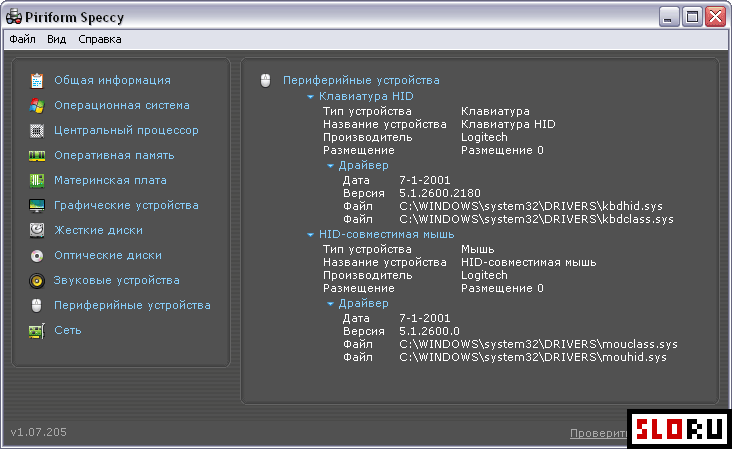Open the Вид menu
The image size is (732, 449).
click(x=56, y=39)
